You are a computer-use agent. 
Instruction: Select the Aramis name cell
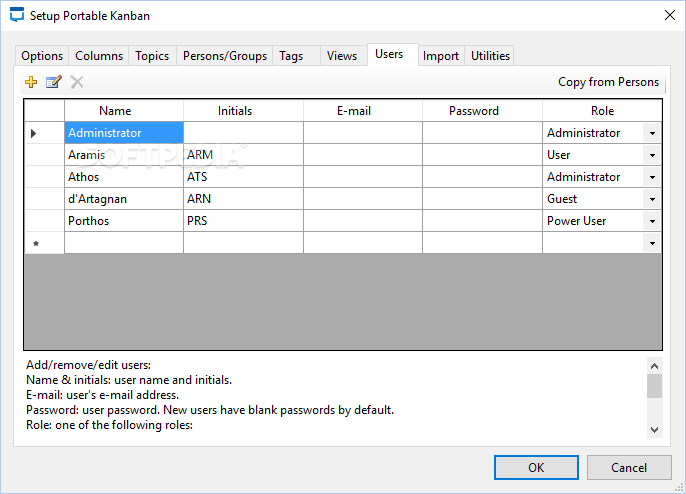(124, 155)
